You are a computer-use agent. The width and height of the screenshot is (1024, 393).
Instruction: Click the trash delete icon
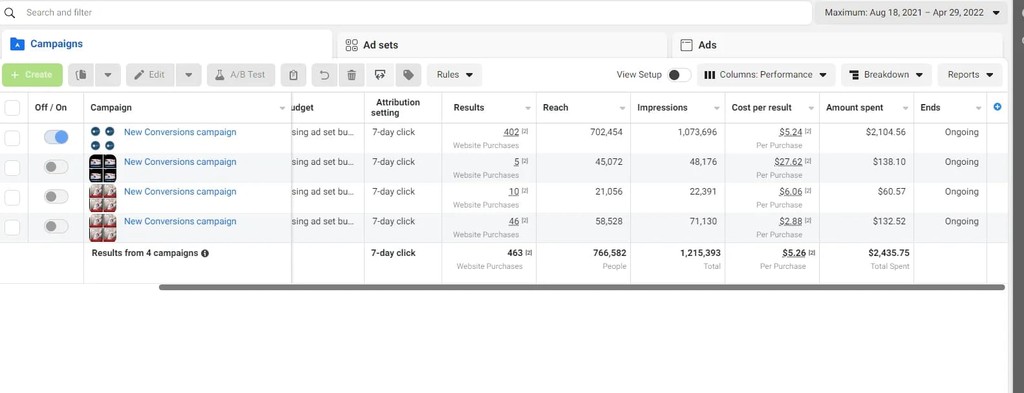point(351,74)
